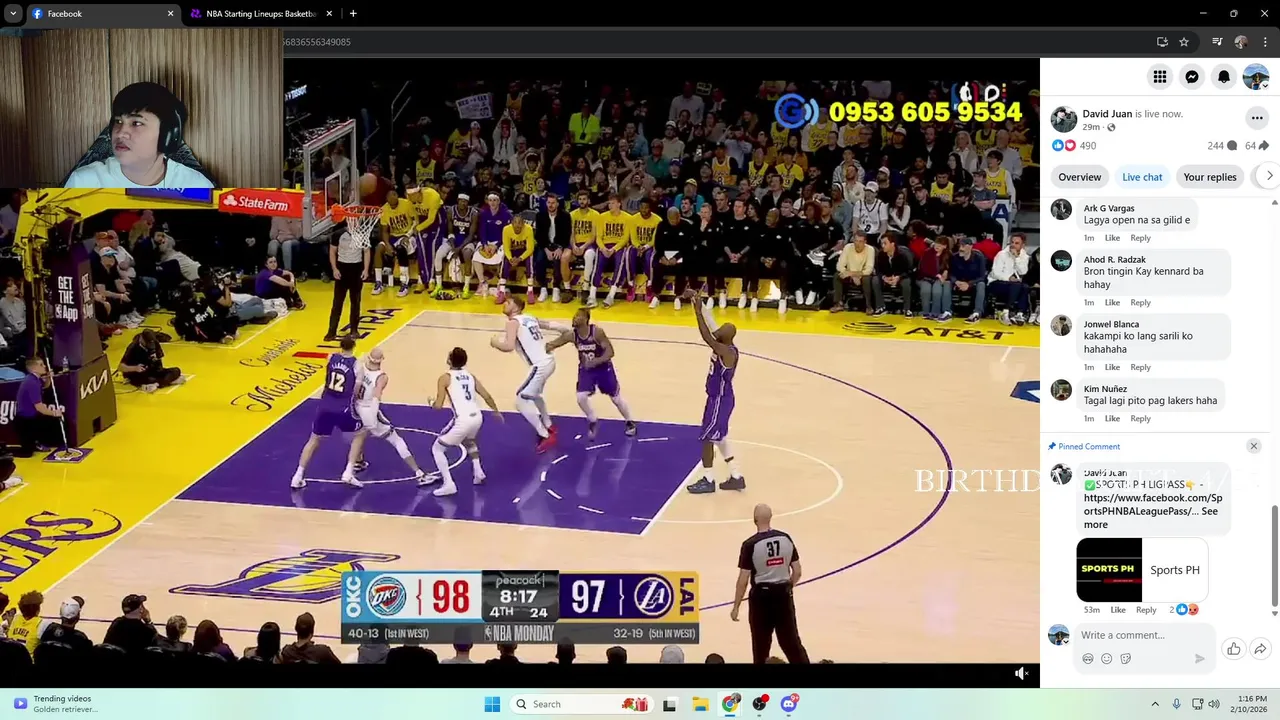1280x720 pixels.
Task: Select the Live chat tab
Action: coord(1142,177)
